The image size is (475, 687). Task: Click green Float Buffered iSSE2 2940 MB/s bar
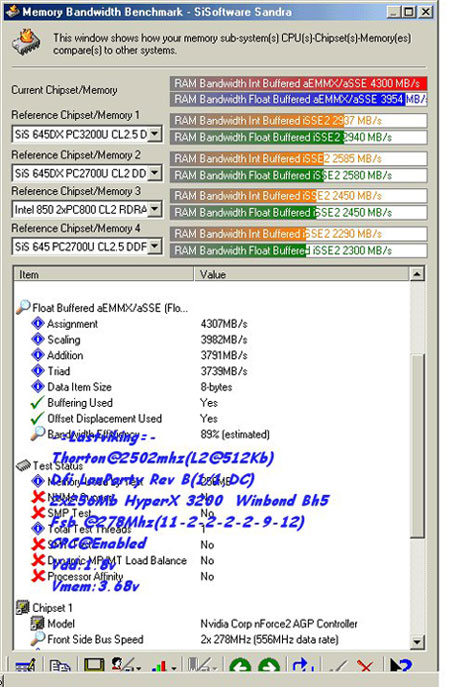point(298,137)
